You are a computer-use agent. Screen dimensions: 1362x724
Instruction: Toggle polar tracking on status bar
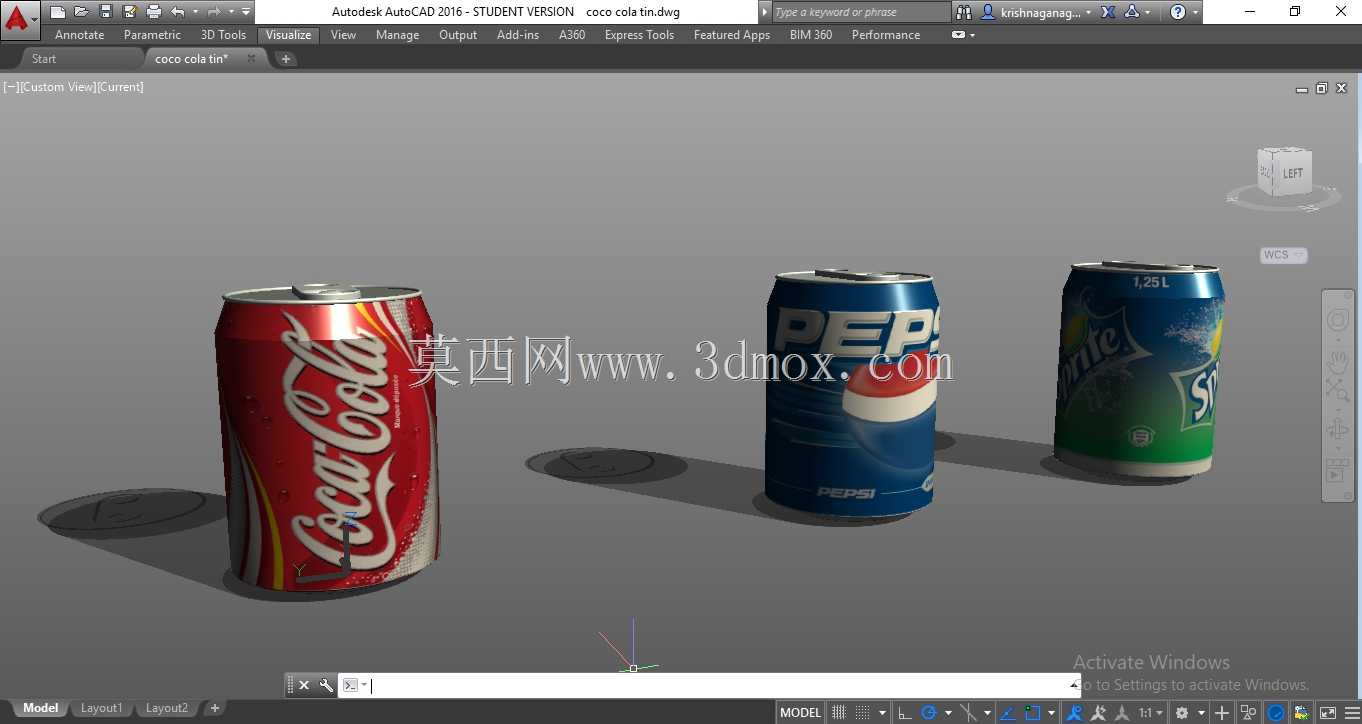(x=929, y=713)
